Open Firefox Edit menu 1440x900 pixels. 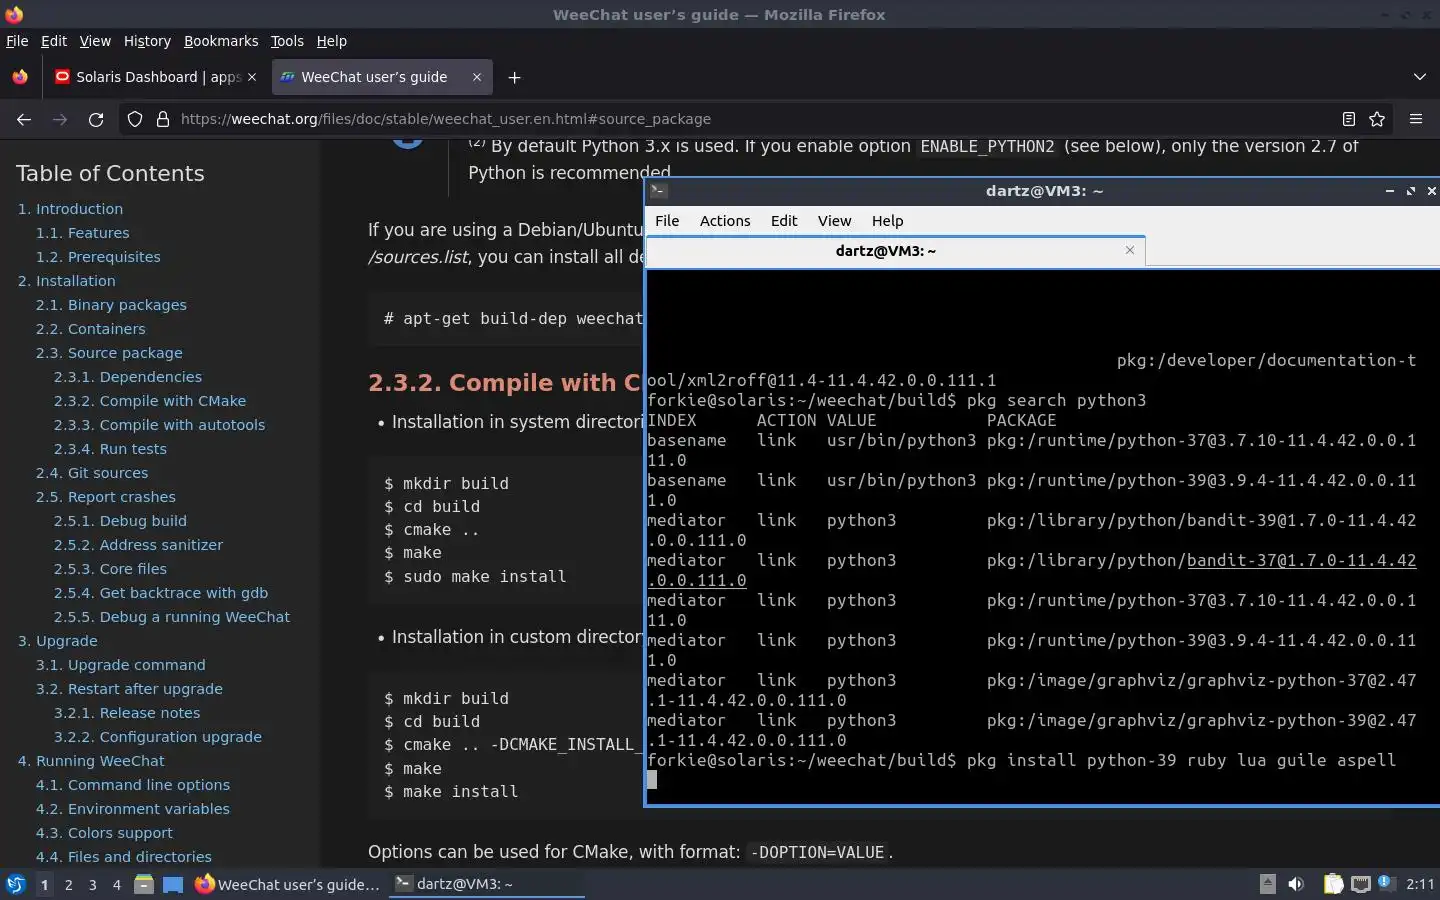pyautogui.click(x=53, y=41)
